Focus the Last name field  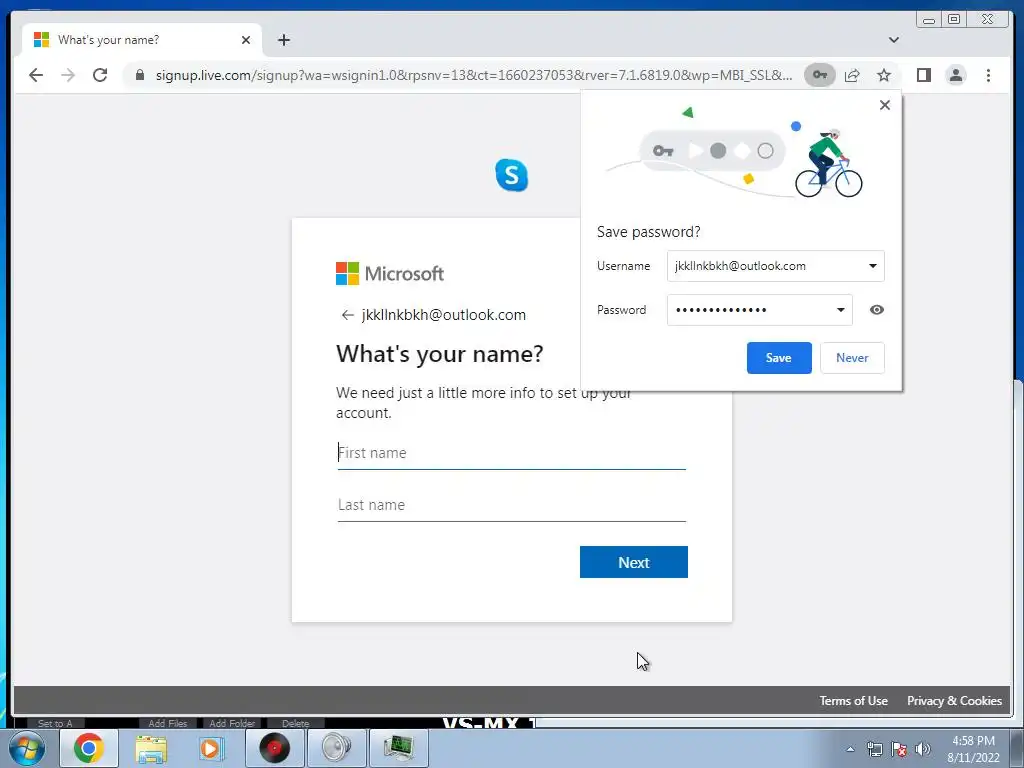511,505
